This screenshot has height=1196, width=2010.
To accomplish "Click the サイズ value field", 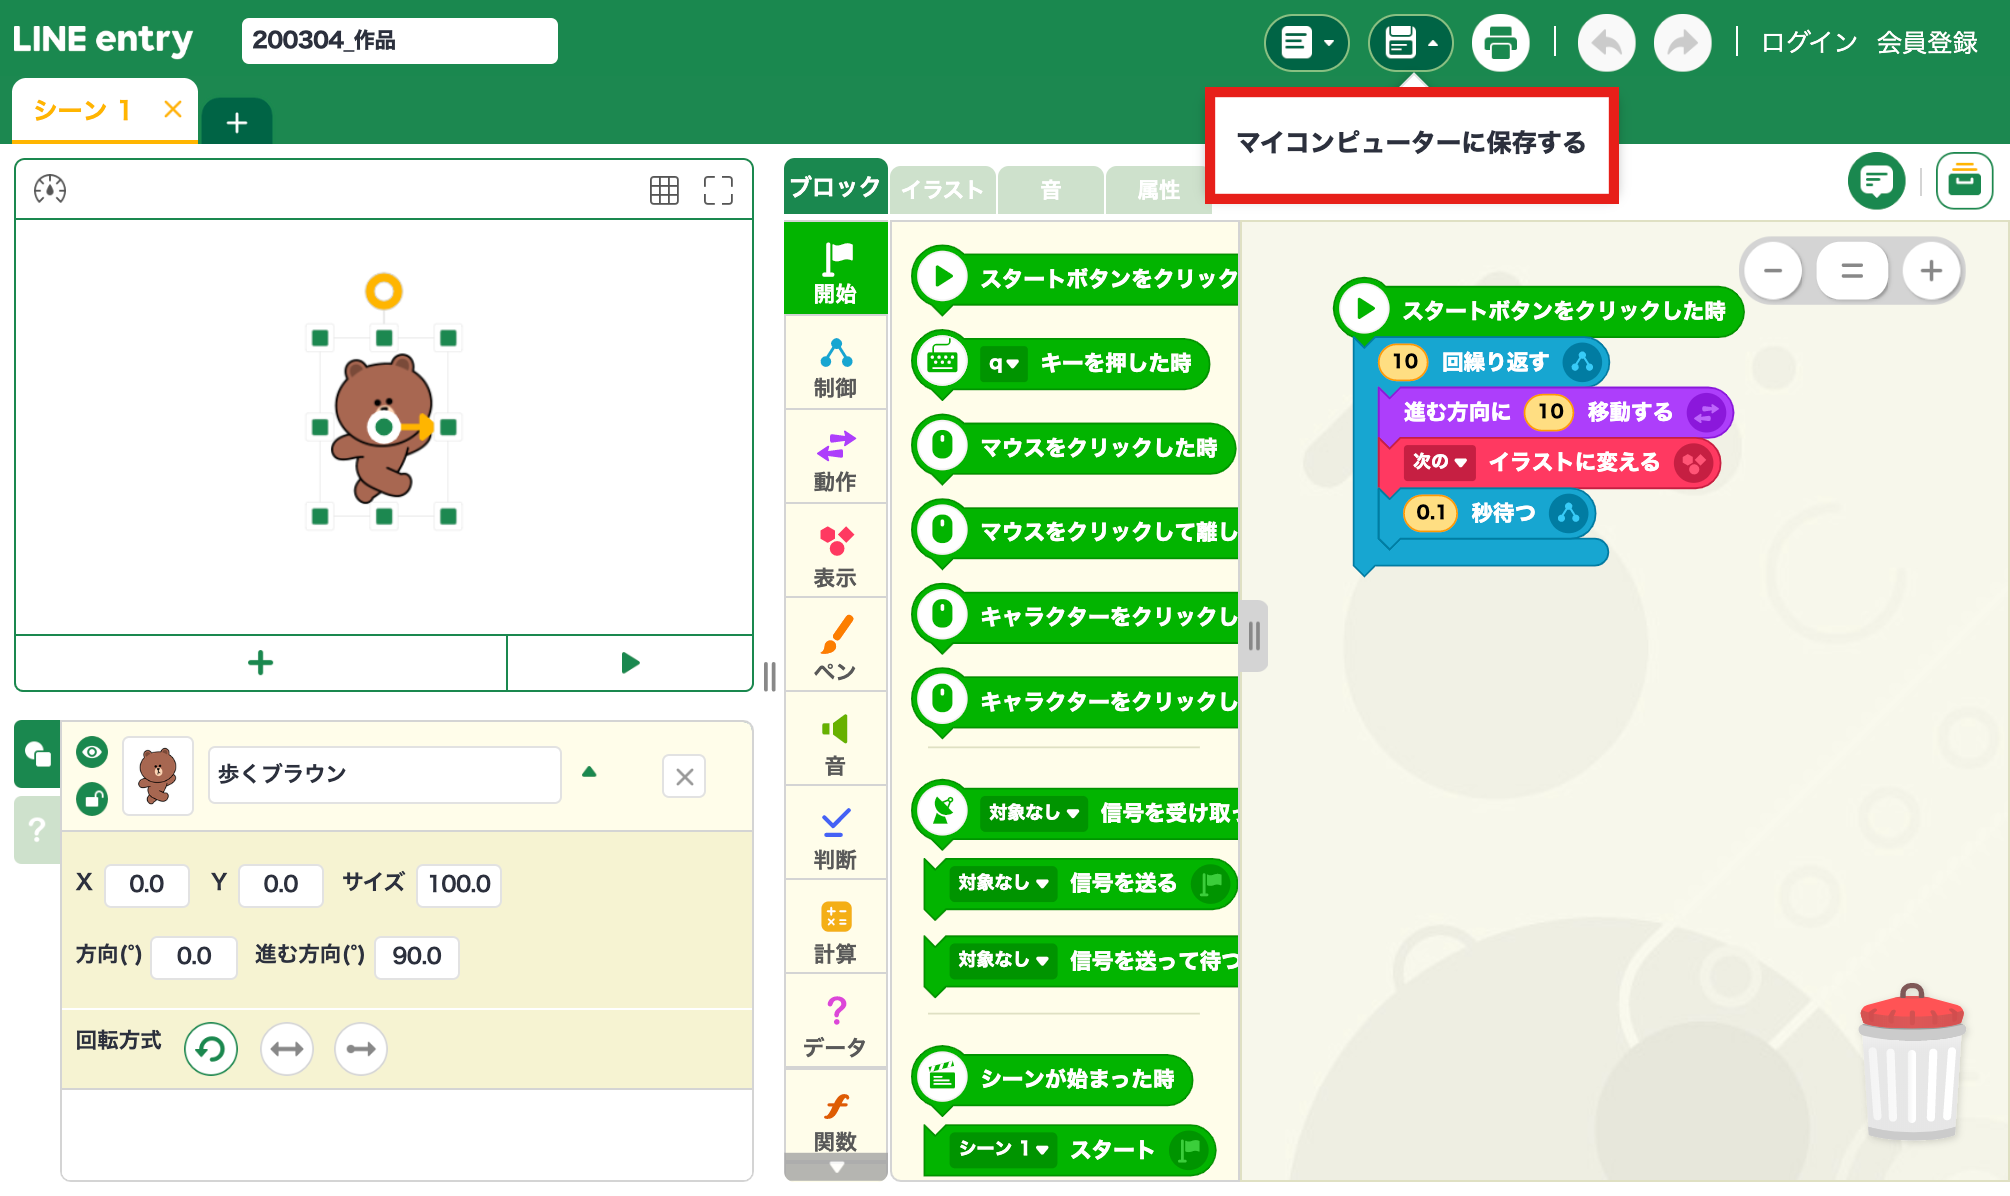I will pyautogui.click(x=459, y=884).
